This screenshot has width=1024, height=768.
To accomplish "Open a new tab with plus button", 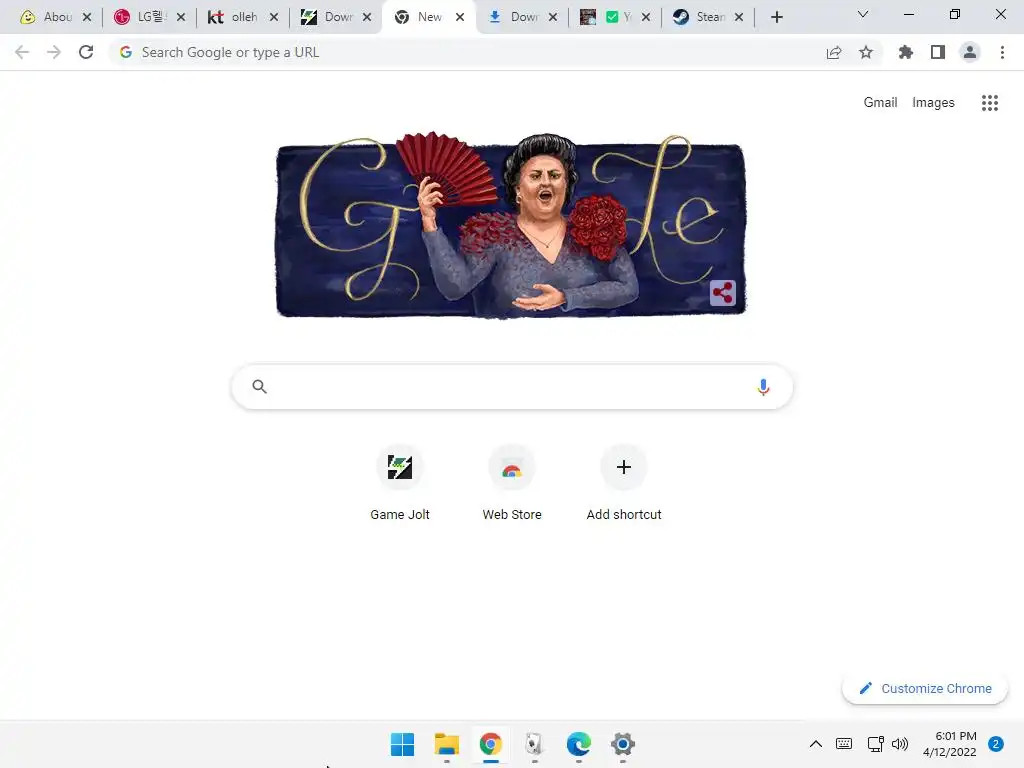I will (776, 17).
